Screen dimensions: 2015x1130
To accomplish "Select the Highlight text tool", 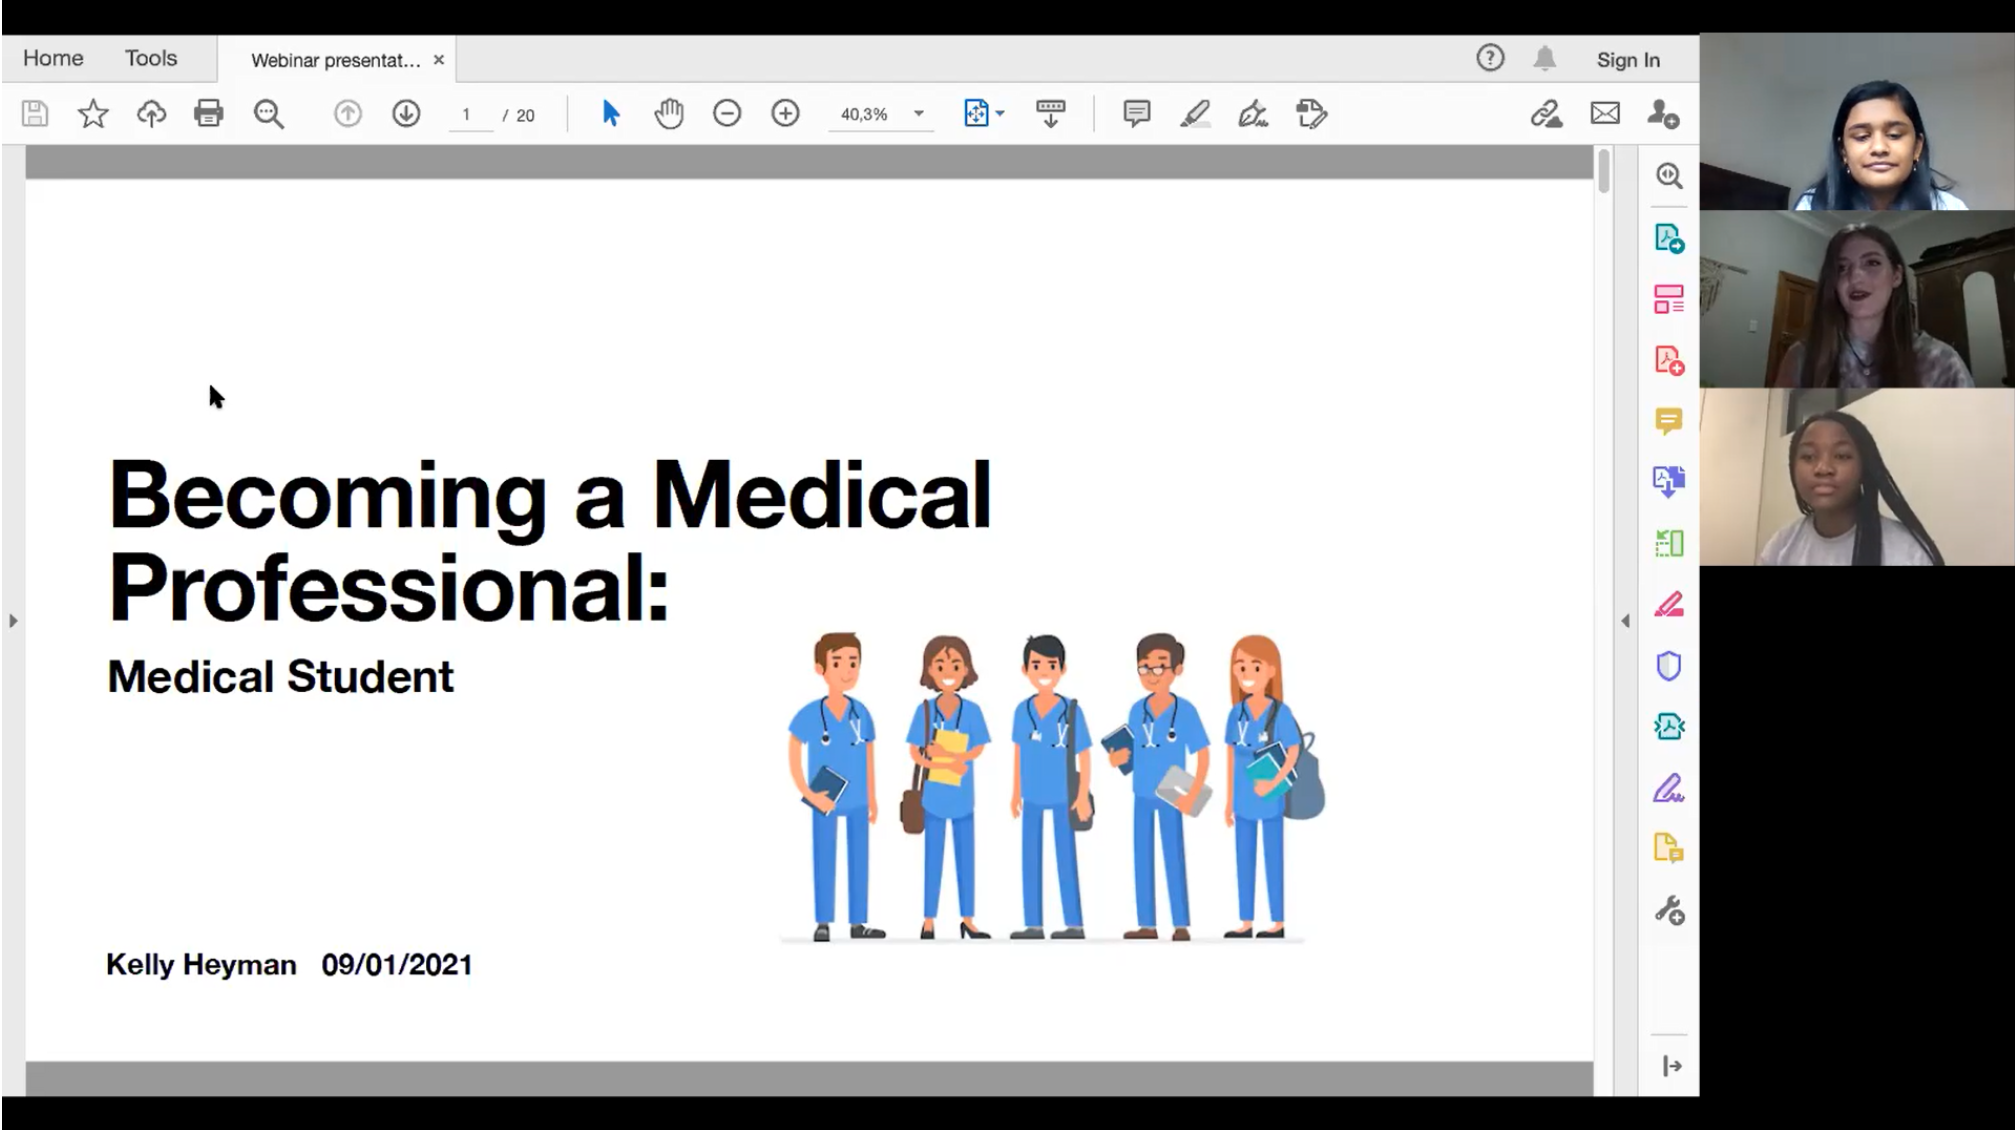I will pos(1195,114).
